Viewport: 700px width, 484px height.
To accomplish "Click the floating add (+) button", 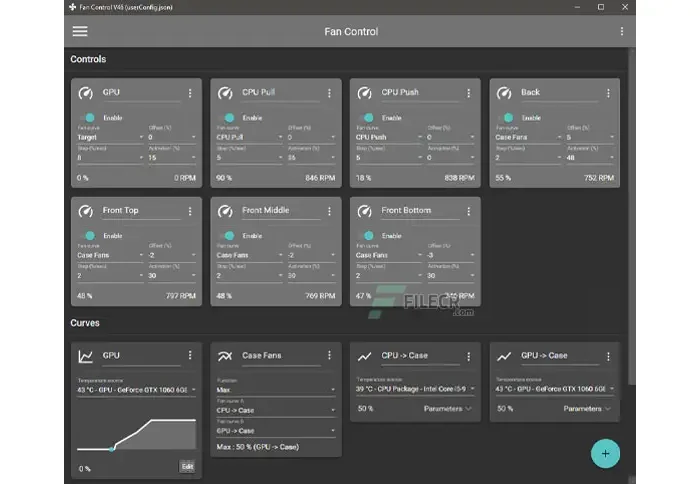I will coord(604,453).
